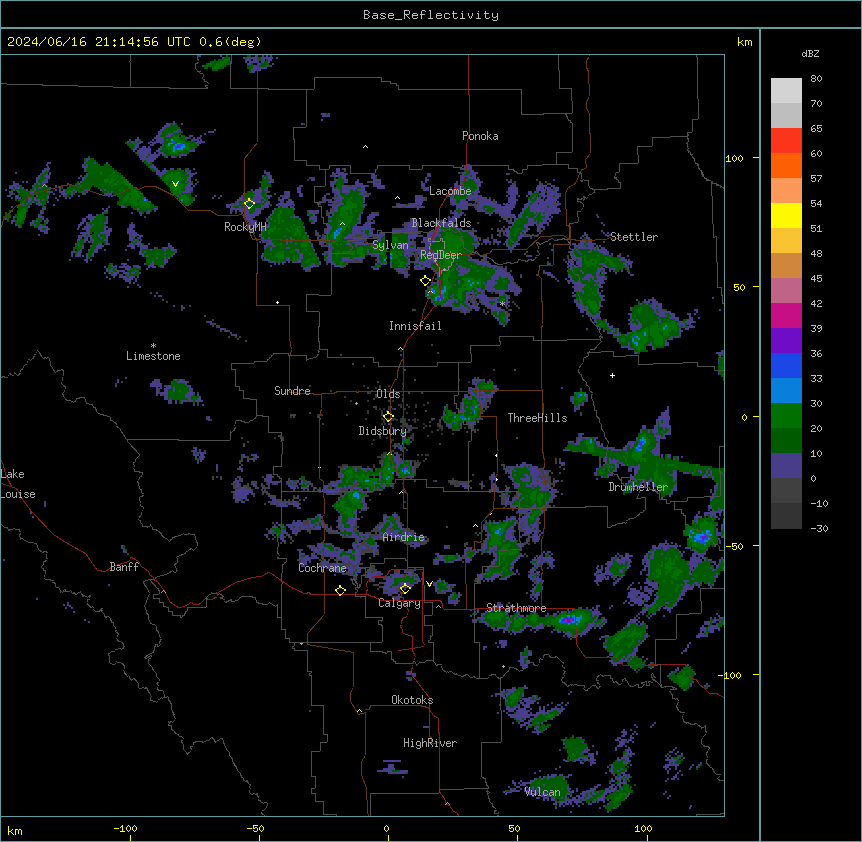Click the Olds label
Image resolution: width=862 pixels, height=842 pixels.
pos(388,394)
